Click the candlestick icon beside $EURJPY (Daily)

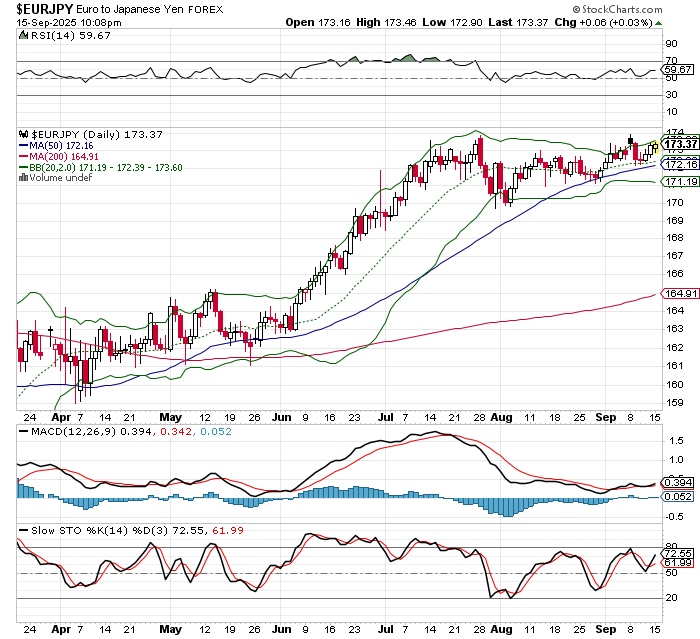[x=25, y=133]
